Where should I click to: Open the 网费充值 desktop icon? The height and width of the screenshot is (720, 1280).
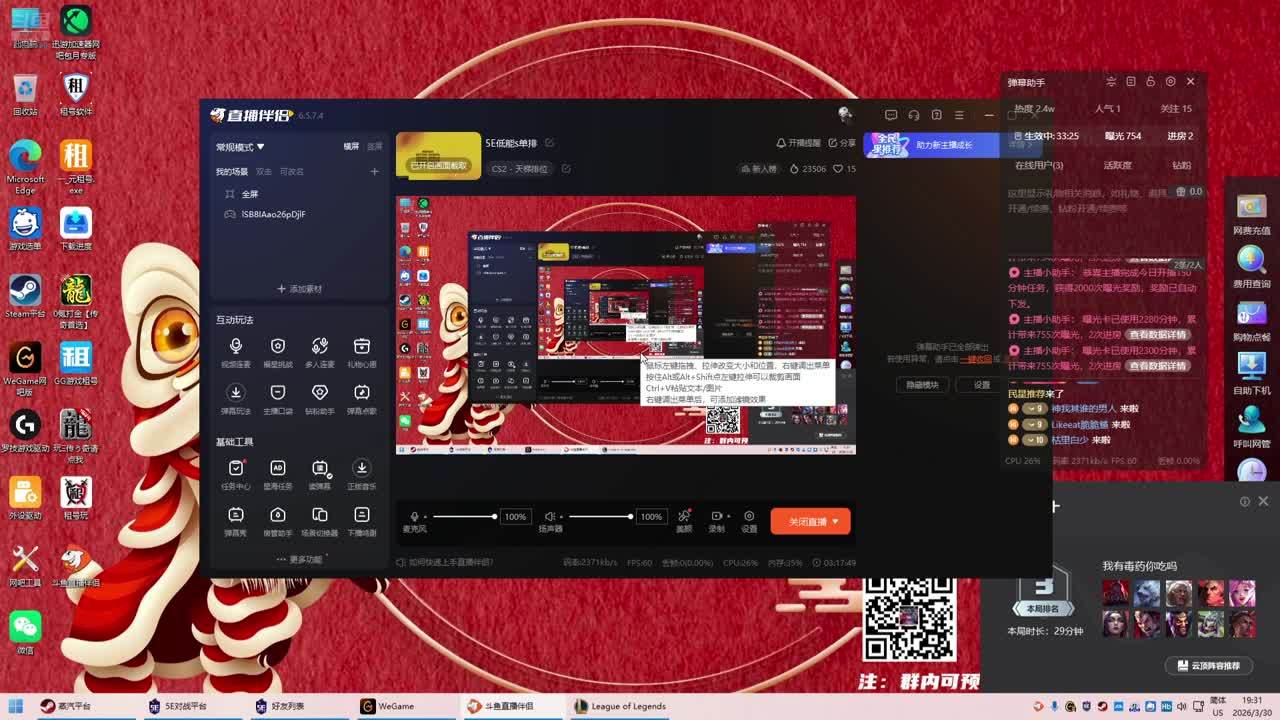1251,215
